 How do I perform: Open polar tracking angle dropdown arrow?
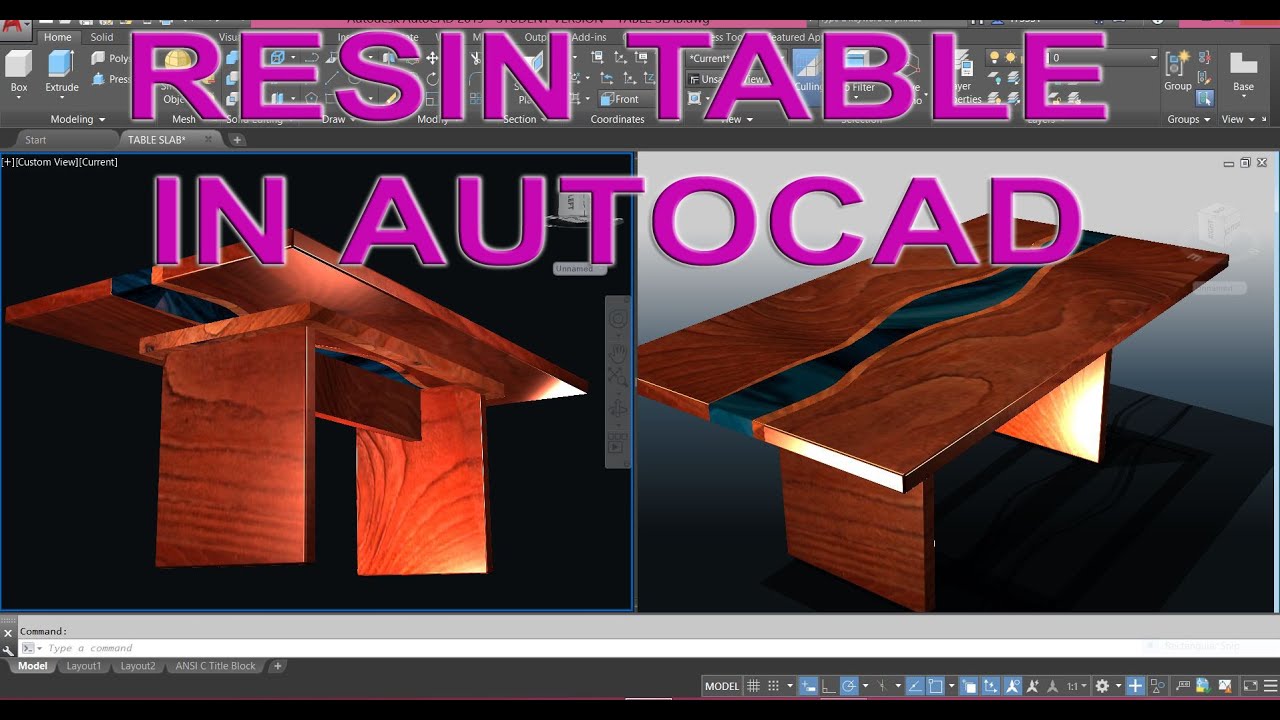pyautogui.click(x=865, y=686)
